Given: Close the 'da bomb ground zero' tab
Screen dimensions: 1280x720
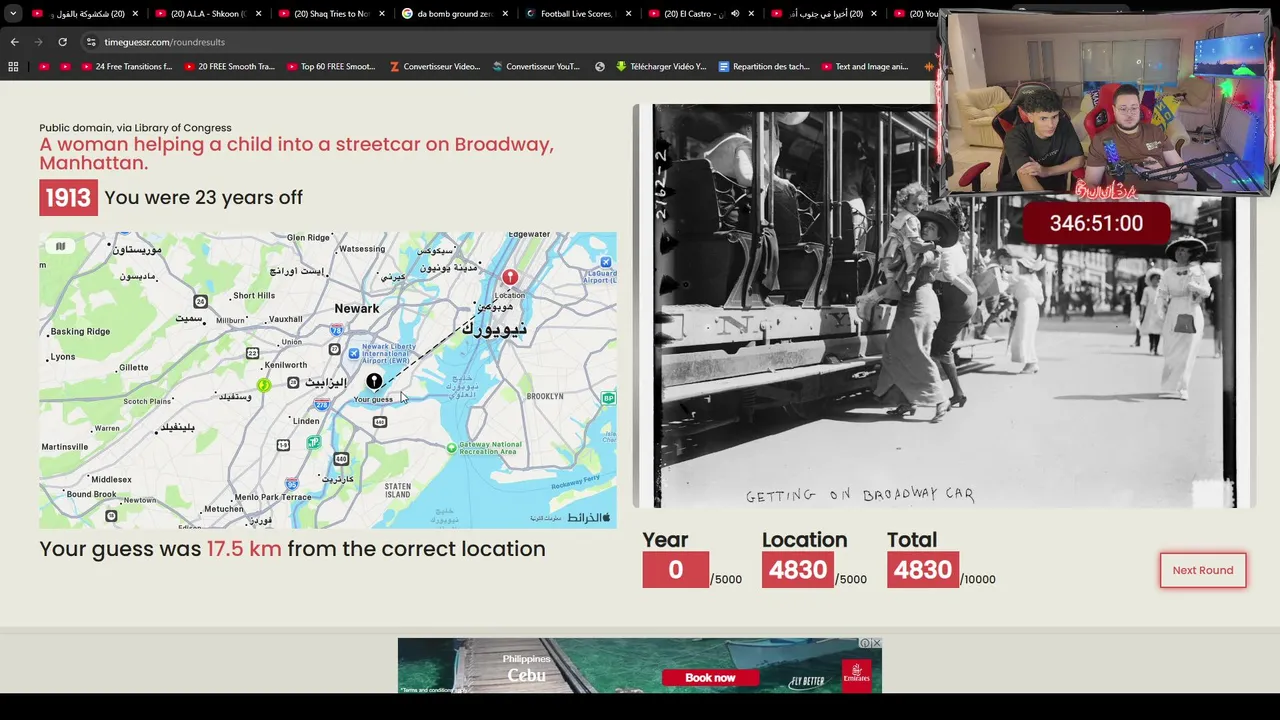Looking at the screenshot, I should (x=505, y=14).
